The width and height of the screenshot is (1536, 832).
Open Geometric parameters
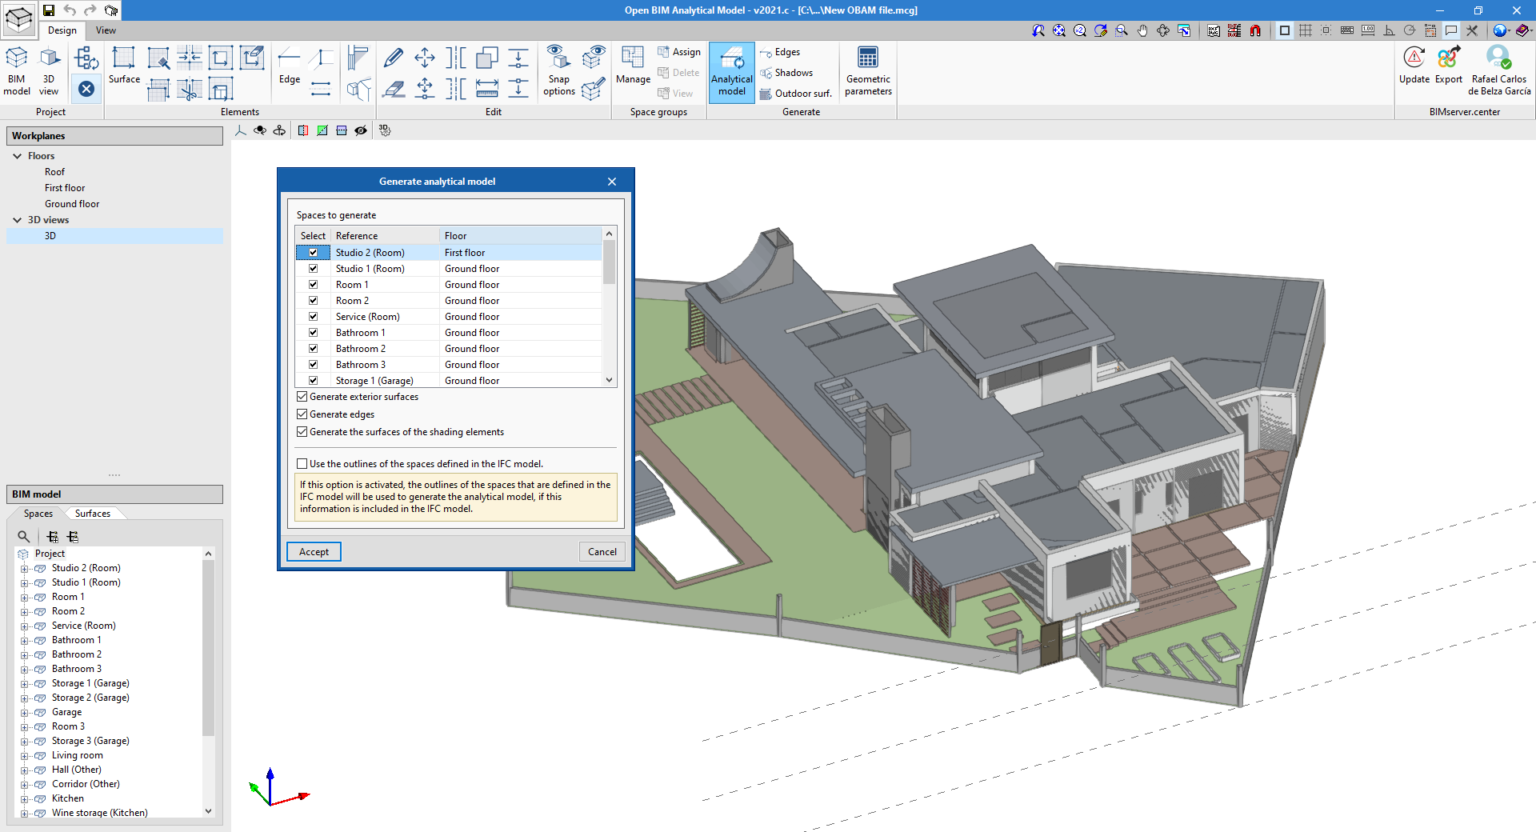tap(866, 70)
